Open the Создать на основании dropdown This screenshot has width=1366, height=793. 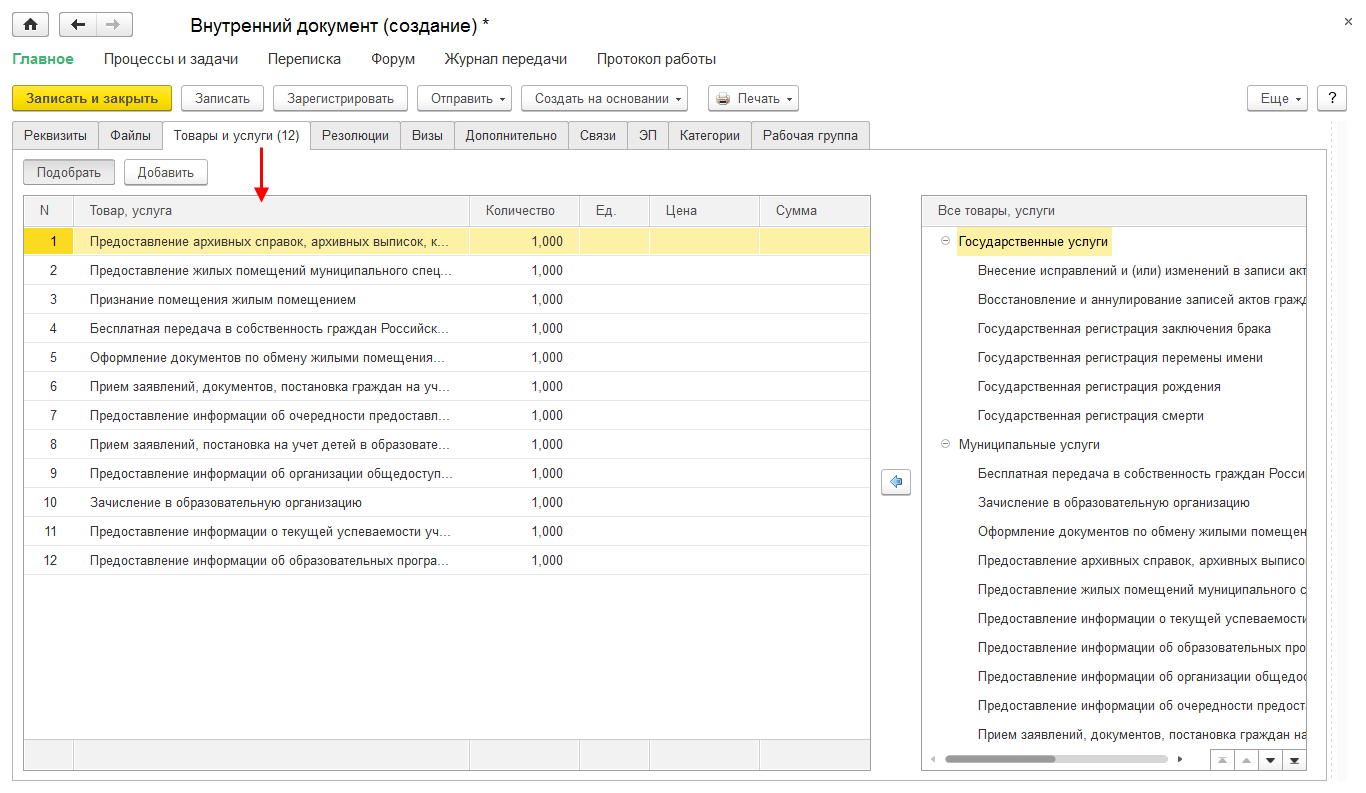[x=604, y=98]
